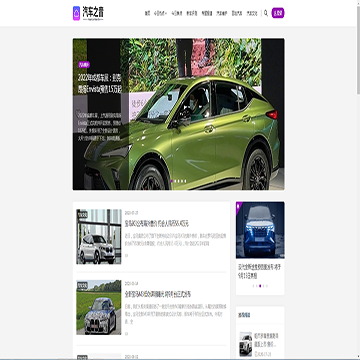Click the purple house logo icon

(77, 13)
